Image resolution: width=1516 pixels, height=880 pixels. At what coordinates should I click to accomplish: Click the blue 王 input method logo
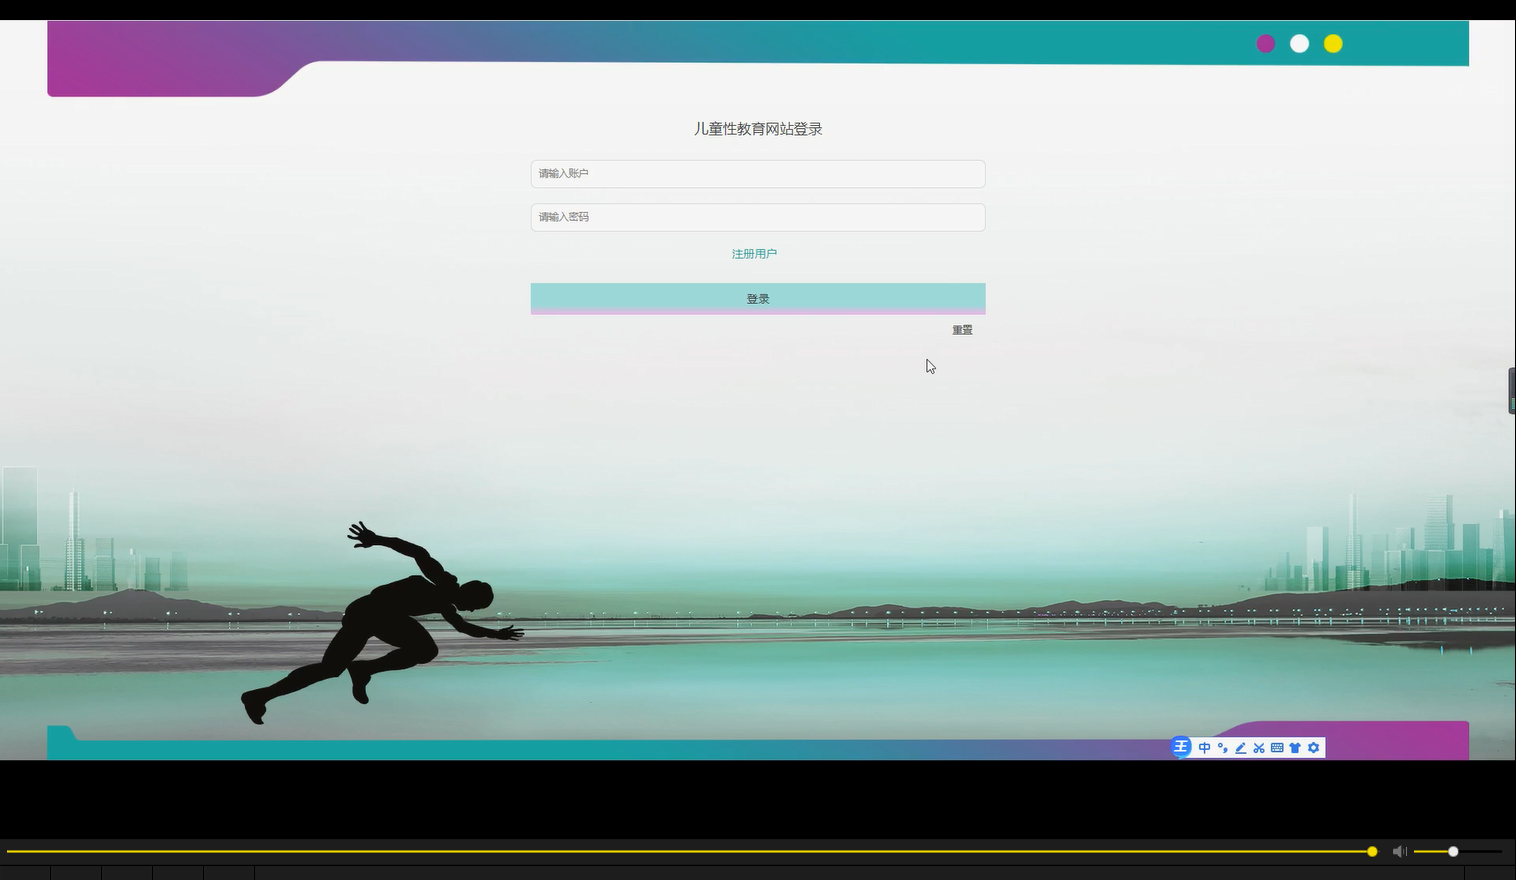click(x=1181, y=747)
